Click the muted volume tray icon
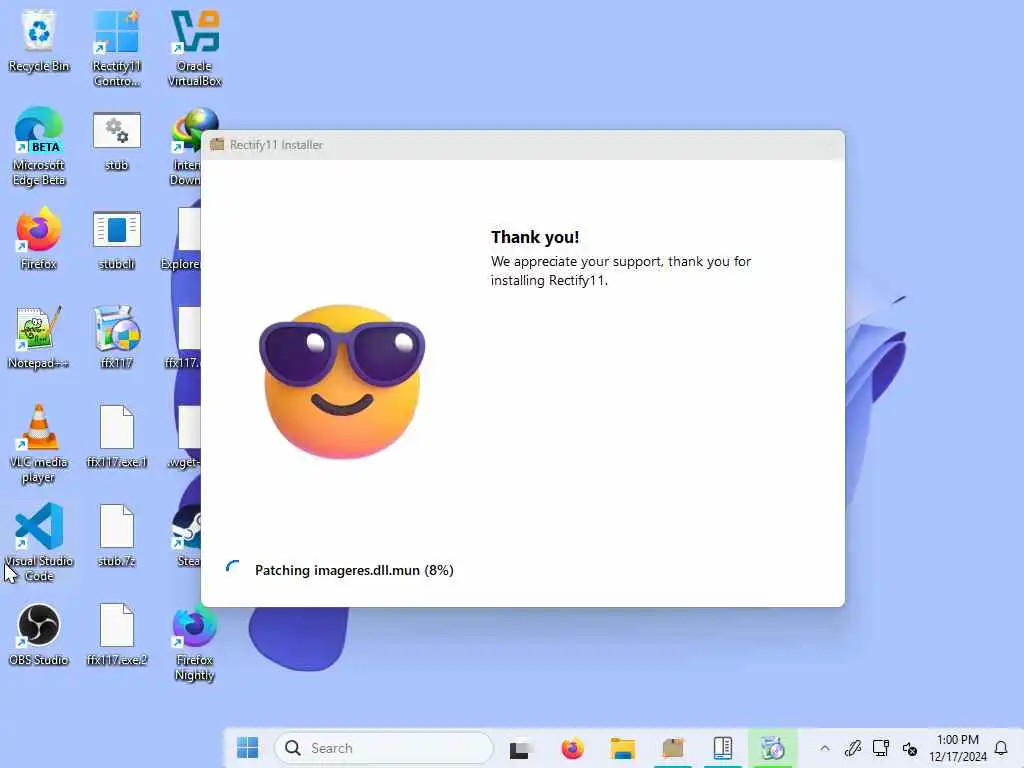 pos(910,748)
